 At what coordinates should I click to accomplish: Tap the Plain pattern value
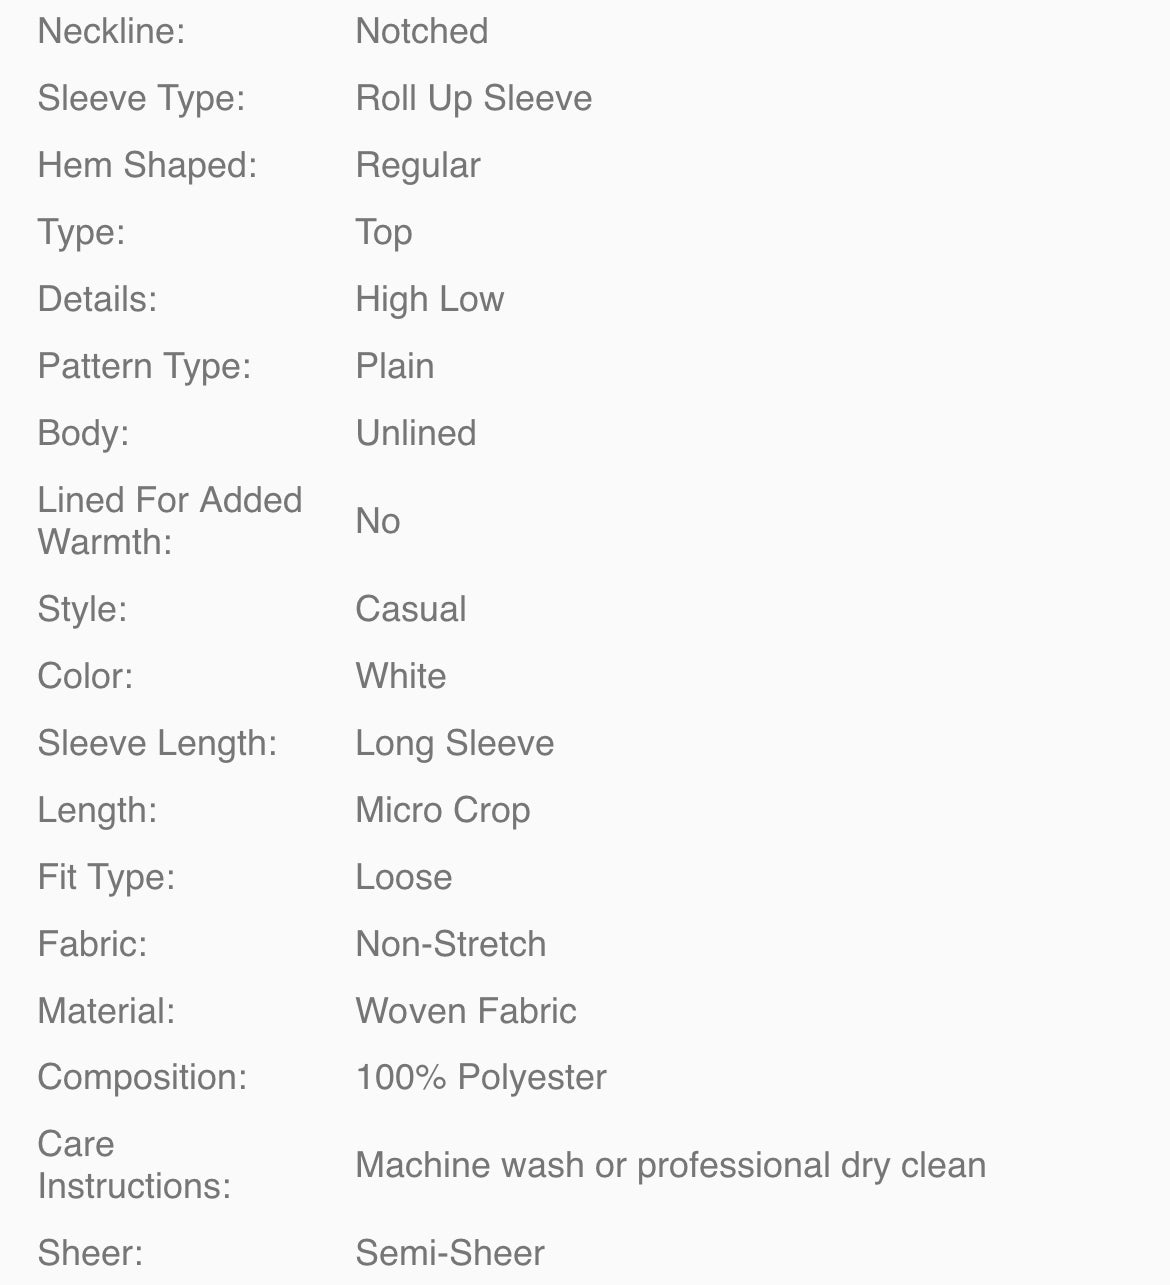394,366
